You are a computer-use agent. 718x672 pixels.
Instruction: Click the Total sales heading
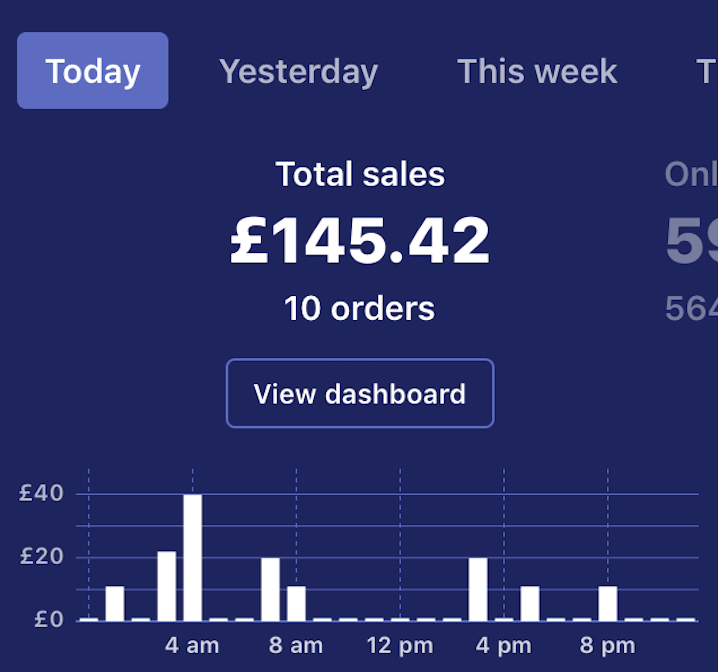point(360,175)
